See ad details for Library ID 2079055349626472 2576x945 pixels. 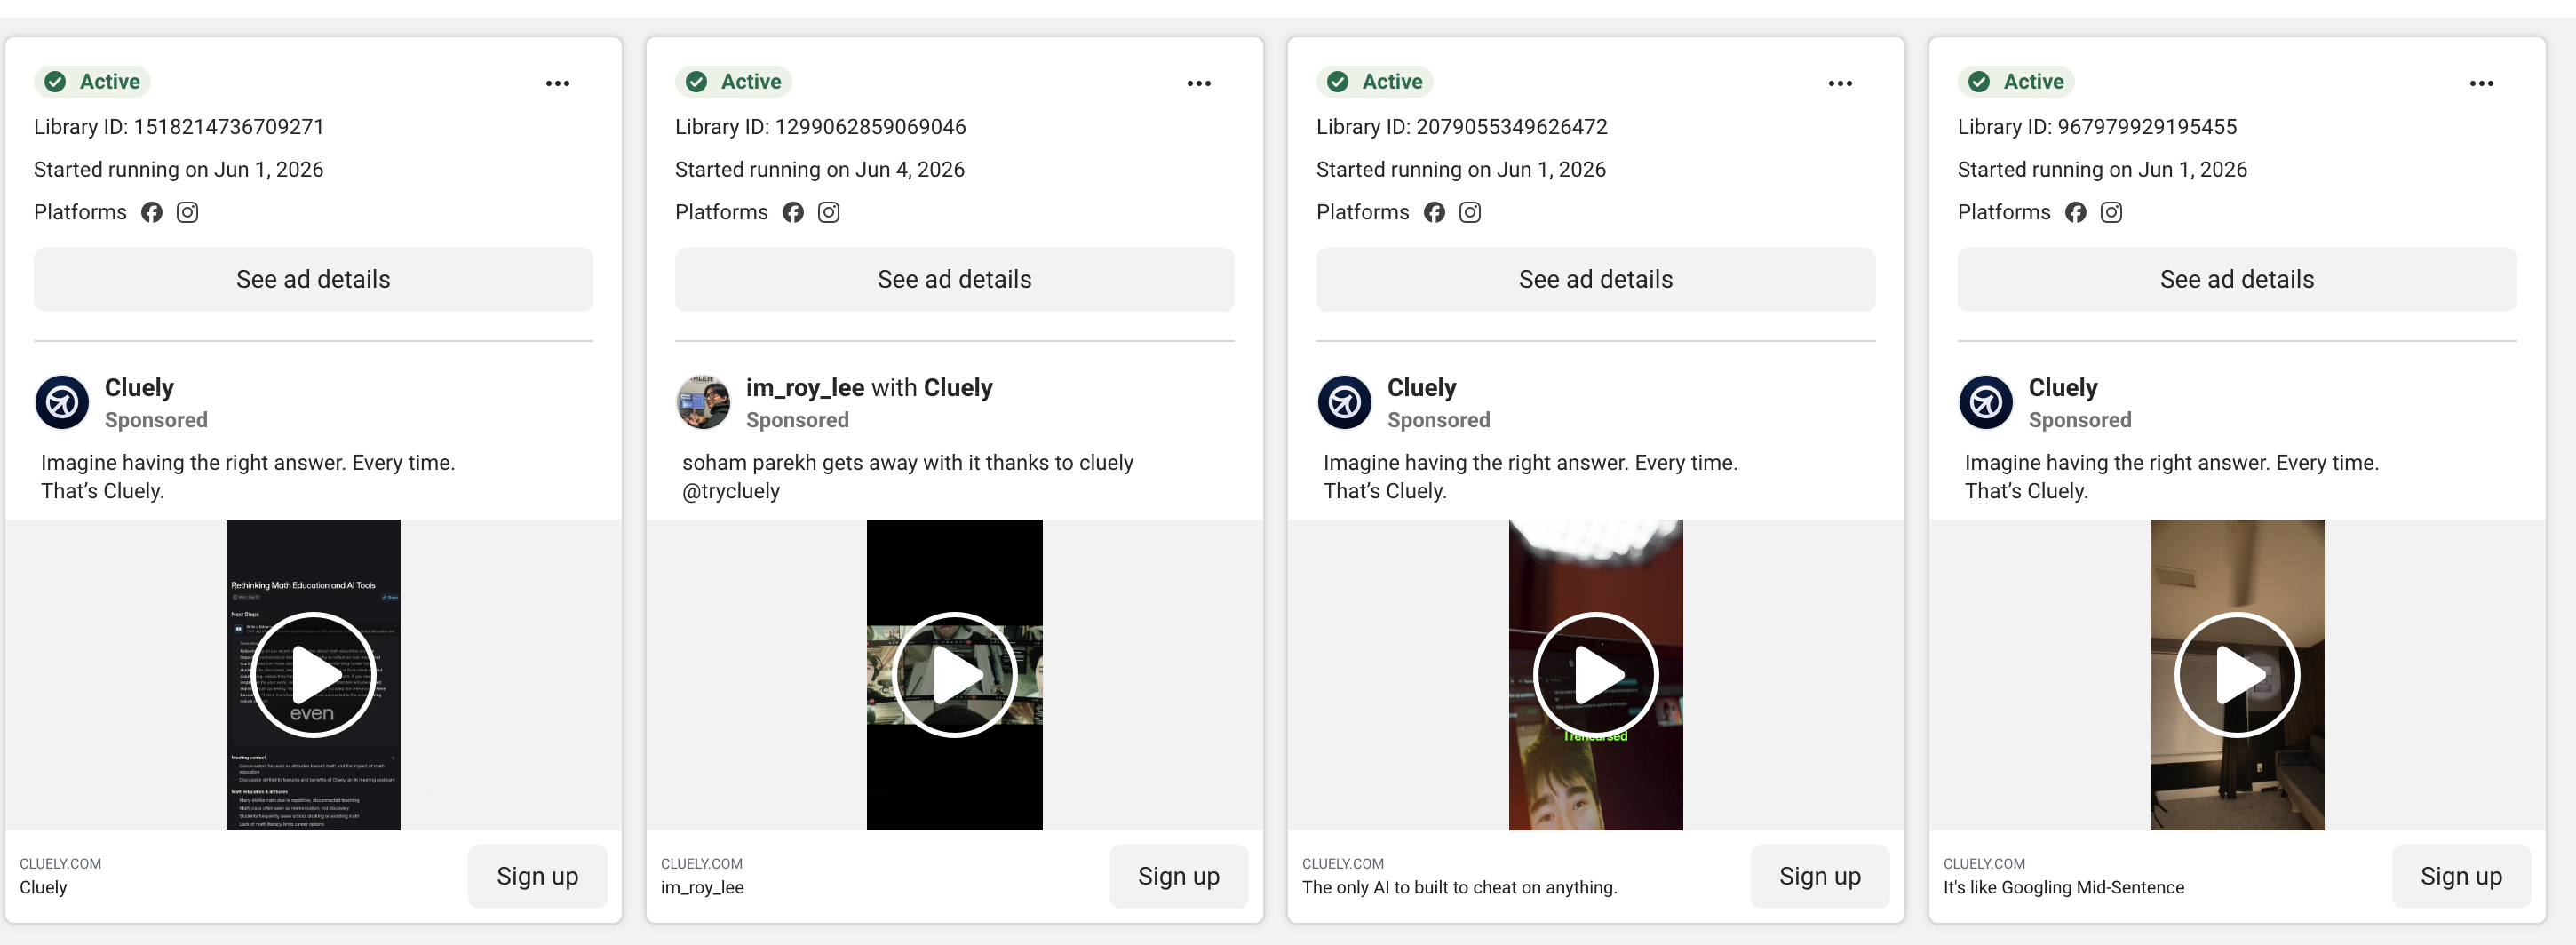coord(1595,280)
